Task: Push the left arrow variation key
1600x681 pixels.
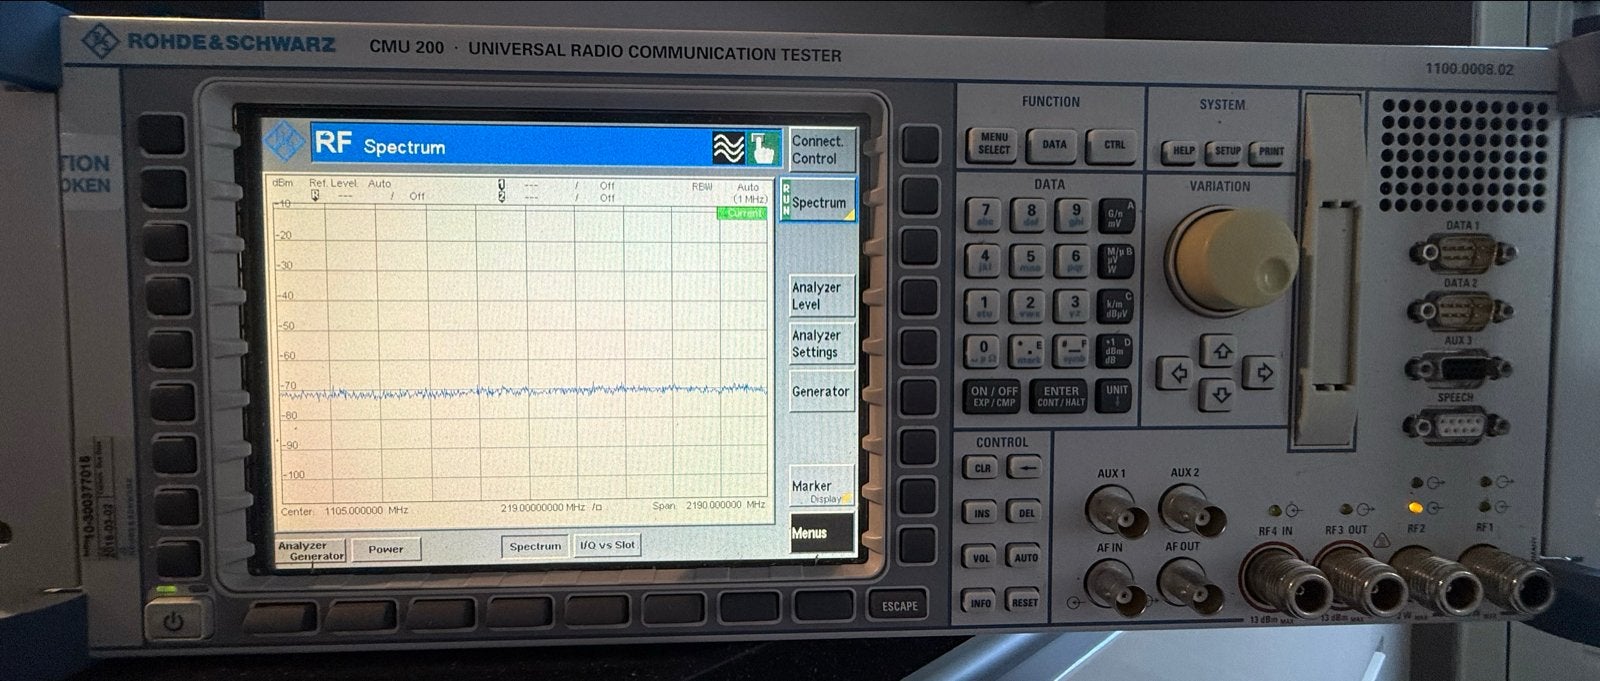Action: coord(1177,373)
